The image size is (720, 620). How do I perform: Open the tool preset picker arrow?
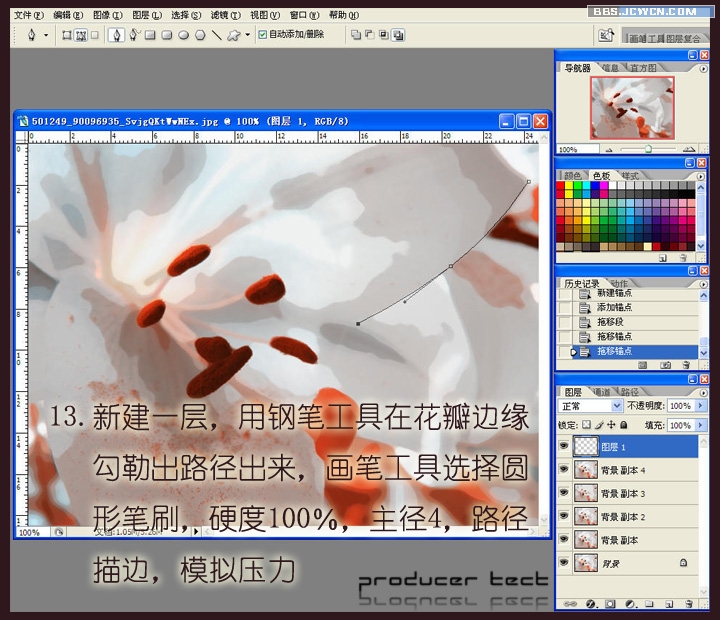[x=46, y=35]
